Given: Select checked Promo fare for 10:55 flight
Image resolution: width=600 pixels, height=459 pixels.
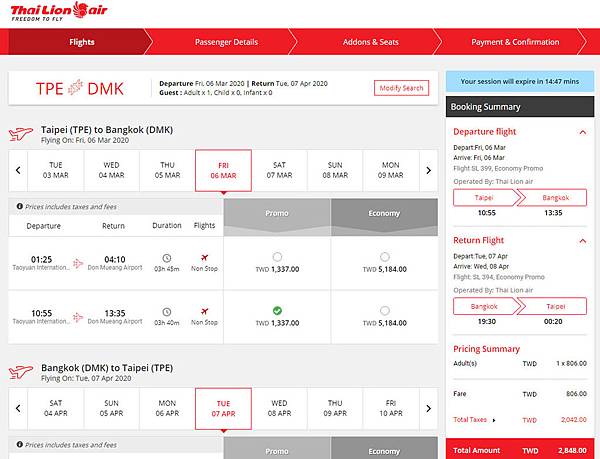Looking at the screenshot, I should click(x=277, y=311).
